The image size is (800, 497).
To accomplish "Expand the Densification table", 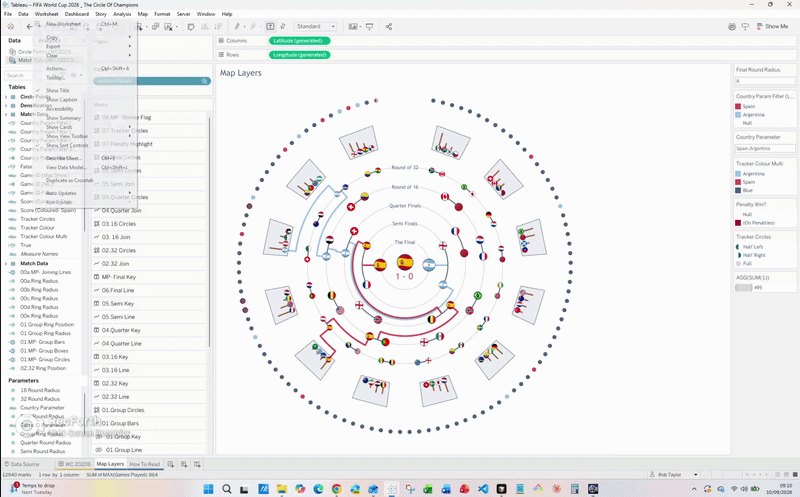I will click(6, 105).
